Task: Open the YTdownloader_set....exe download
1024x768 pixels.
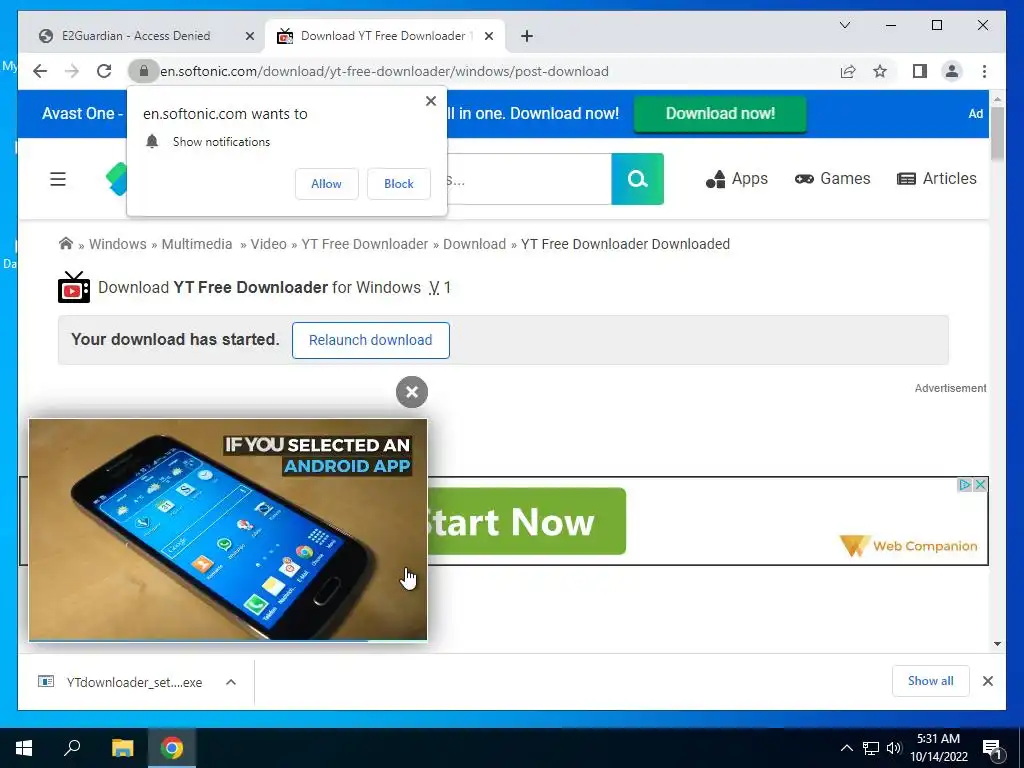Action: point(134,682)
